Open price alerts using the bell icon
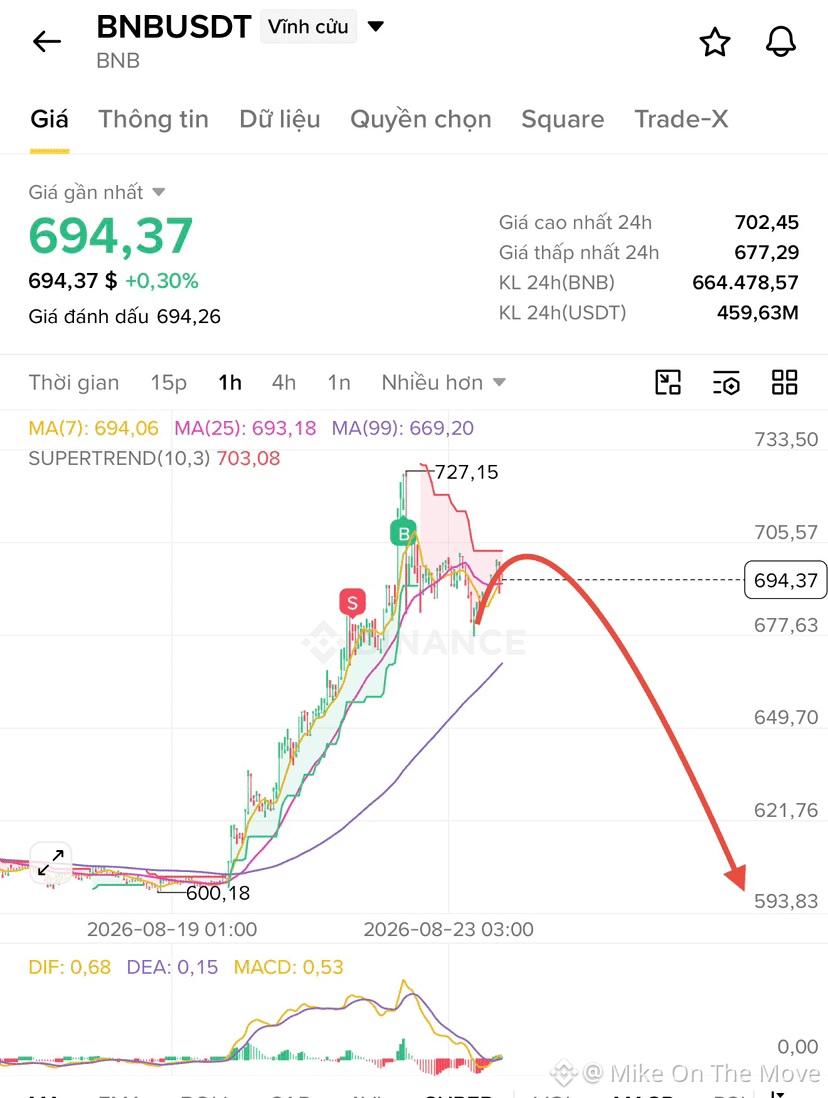This screenshot has width=828, height=1098. pos(780,42)
